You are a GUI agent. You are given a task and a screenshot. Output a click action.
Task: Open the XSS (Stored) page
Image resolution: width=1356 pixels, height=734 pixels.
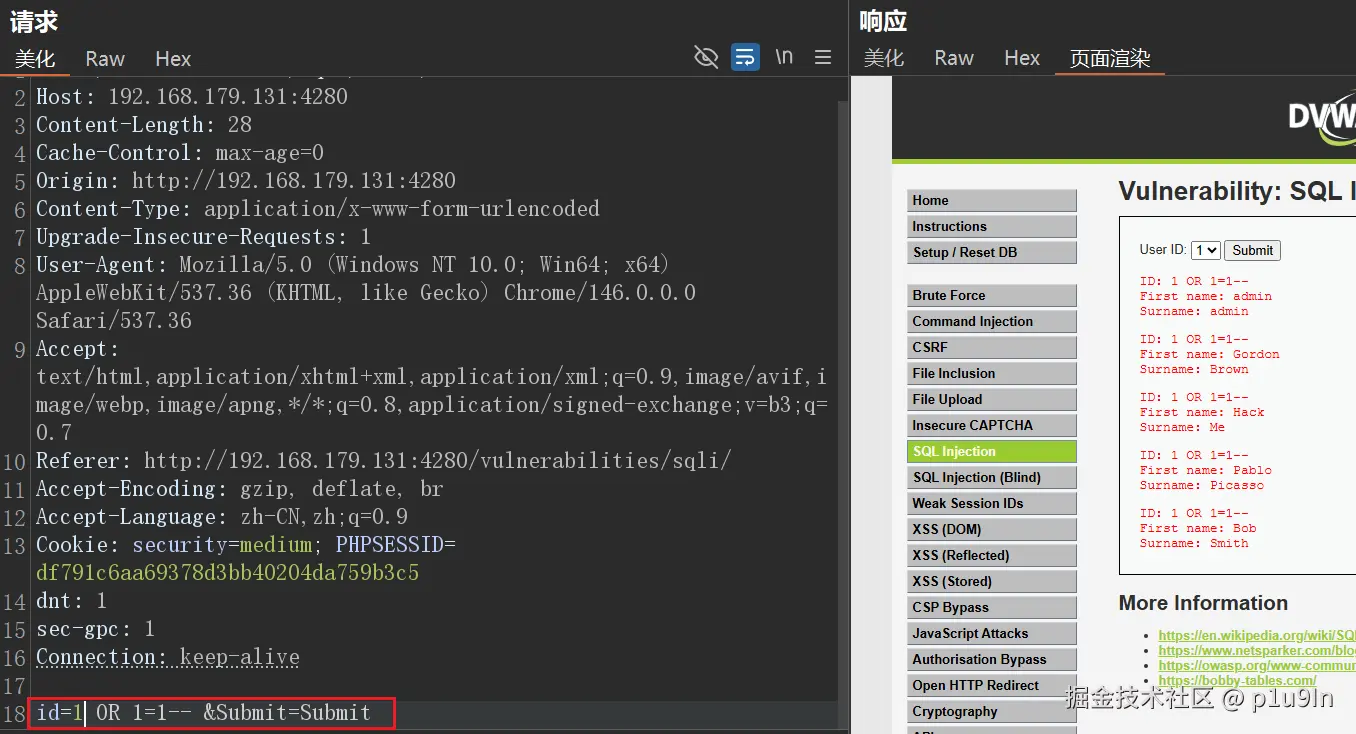tap(992, 581)
